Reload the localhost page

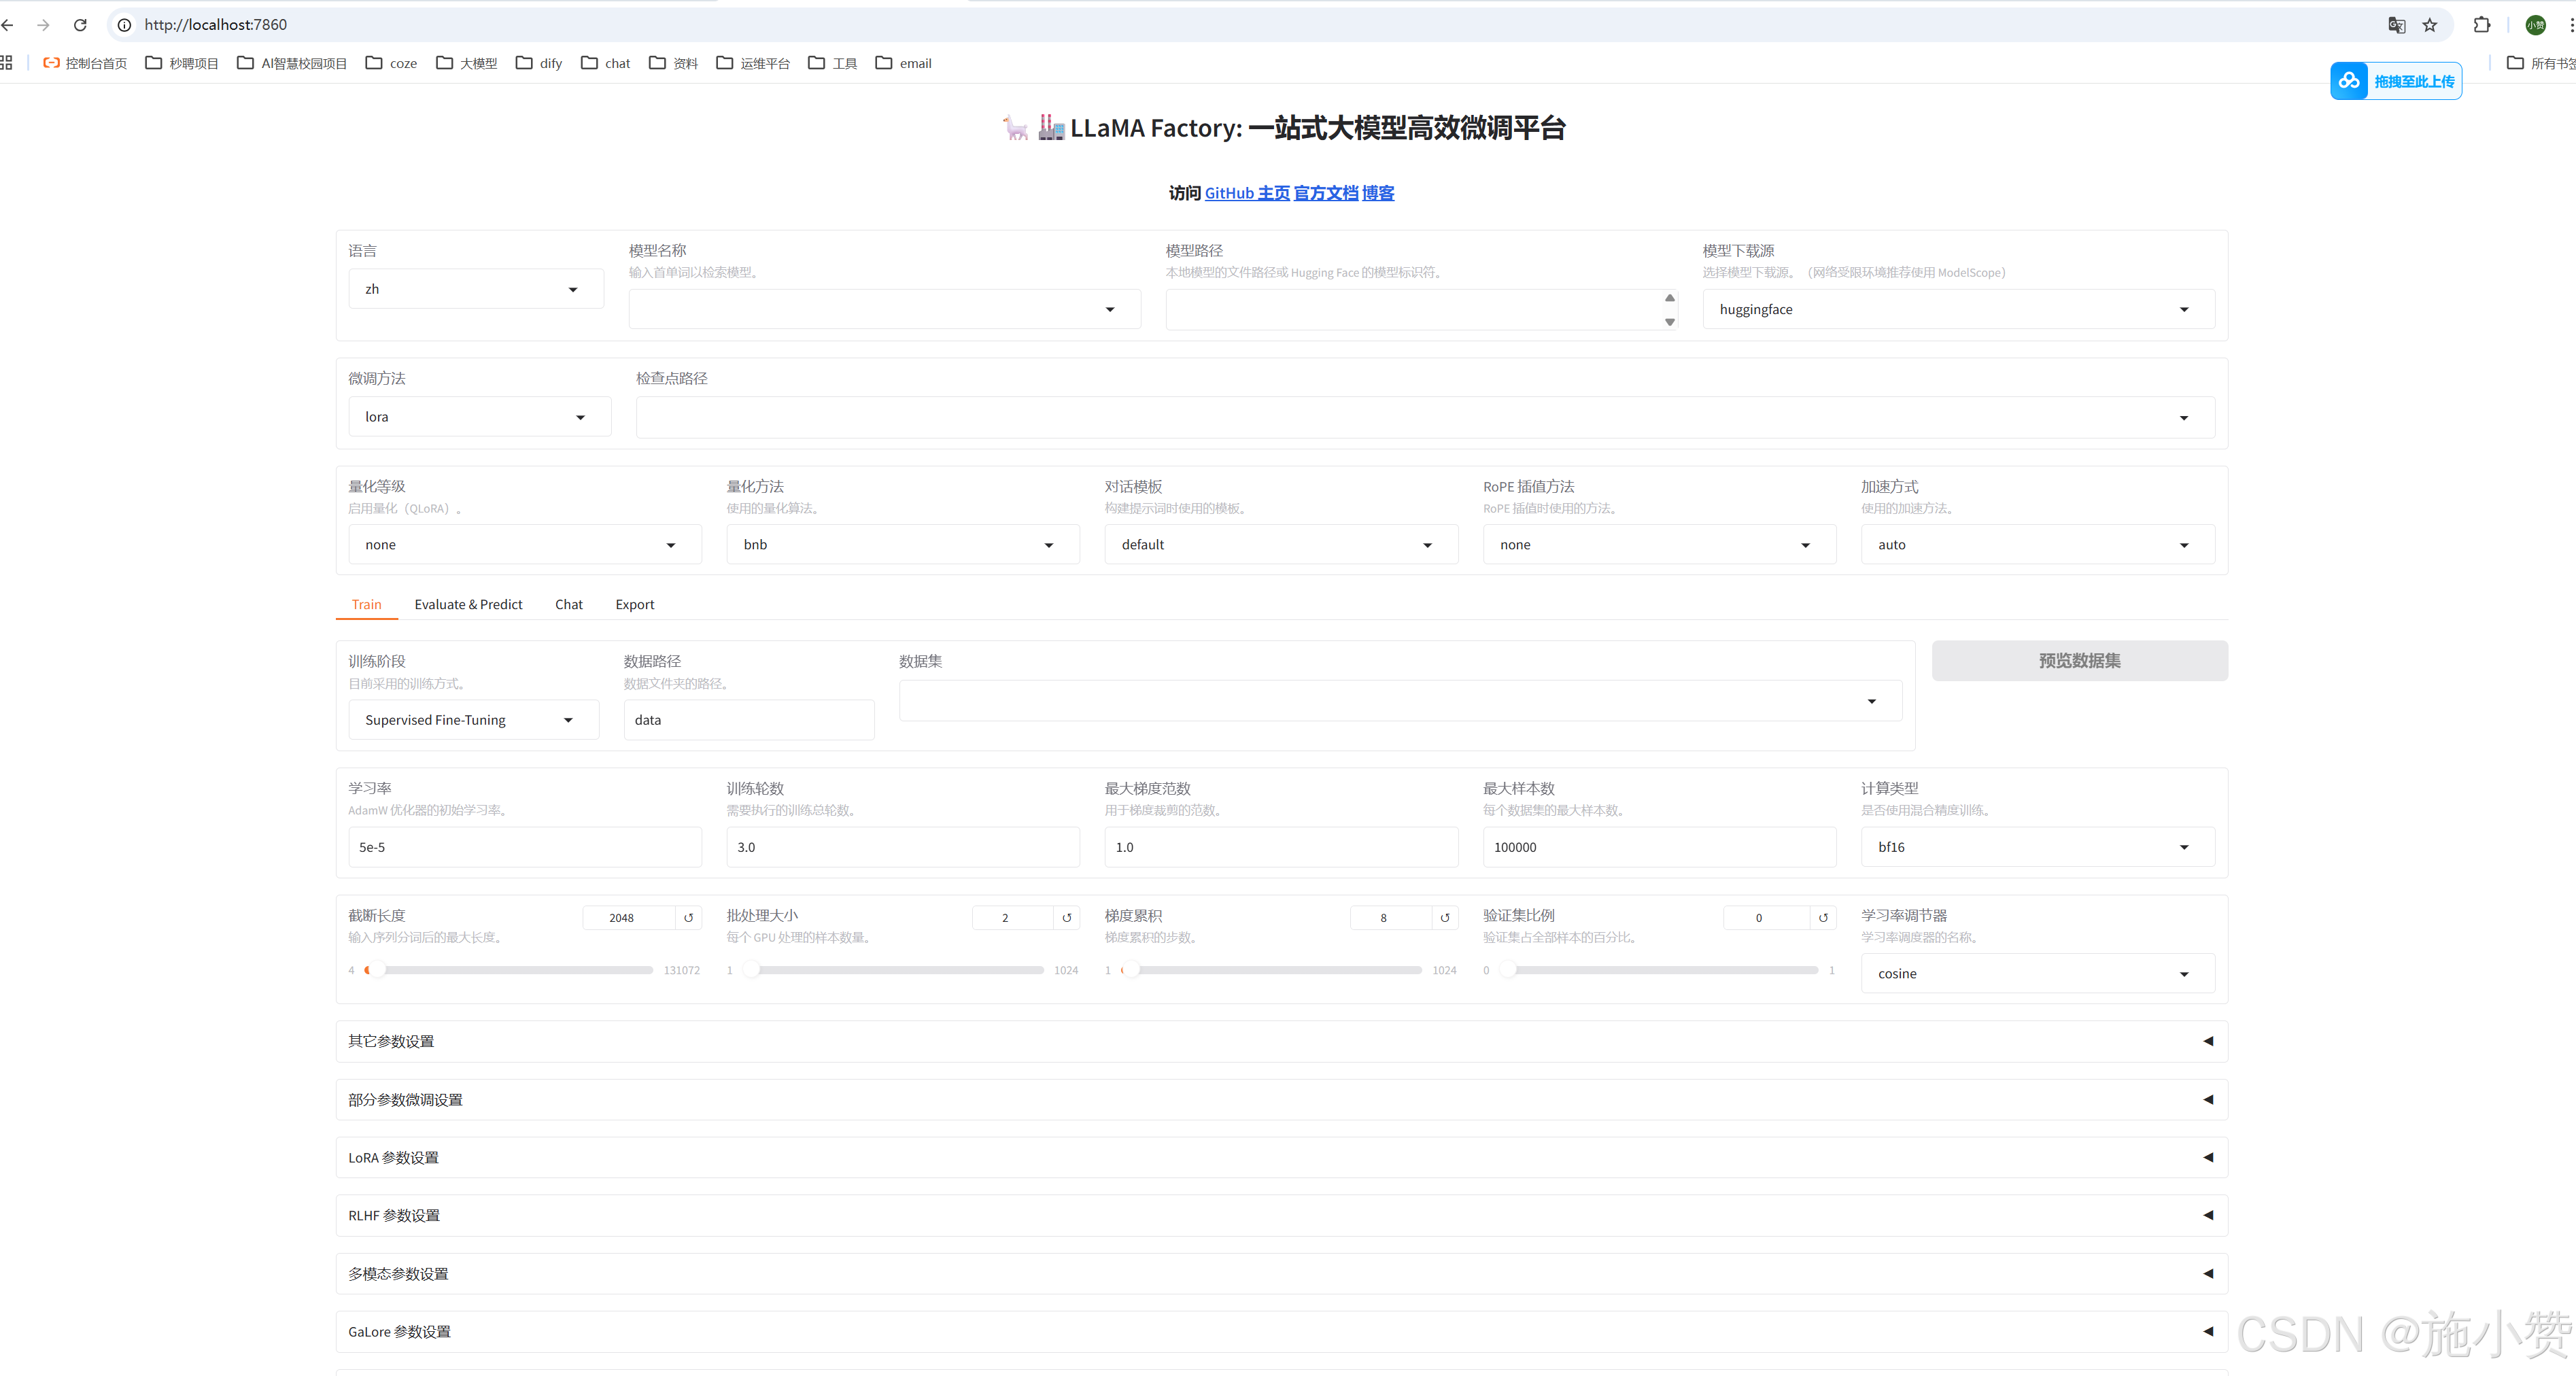pyautogui.click(x=80, y=25)
